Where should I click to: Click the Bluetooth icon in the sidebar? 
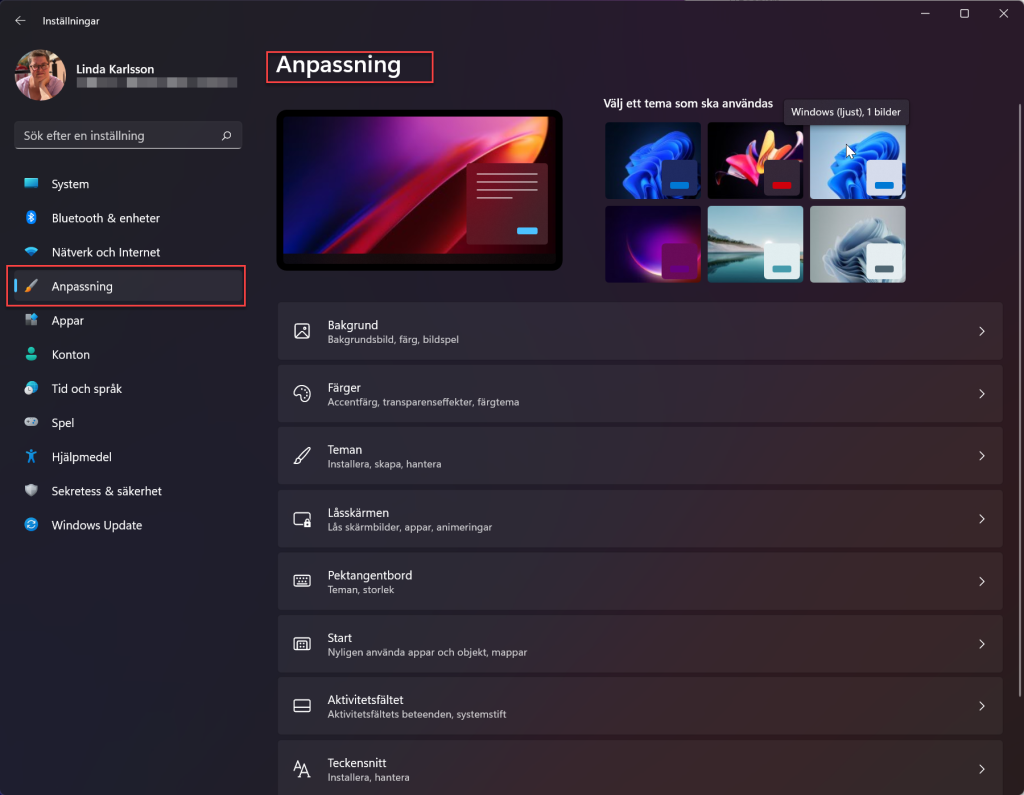coord(31,218)
